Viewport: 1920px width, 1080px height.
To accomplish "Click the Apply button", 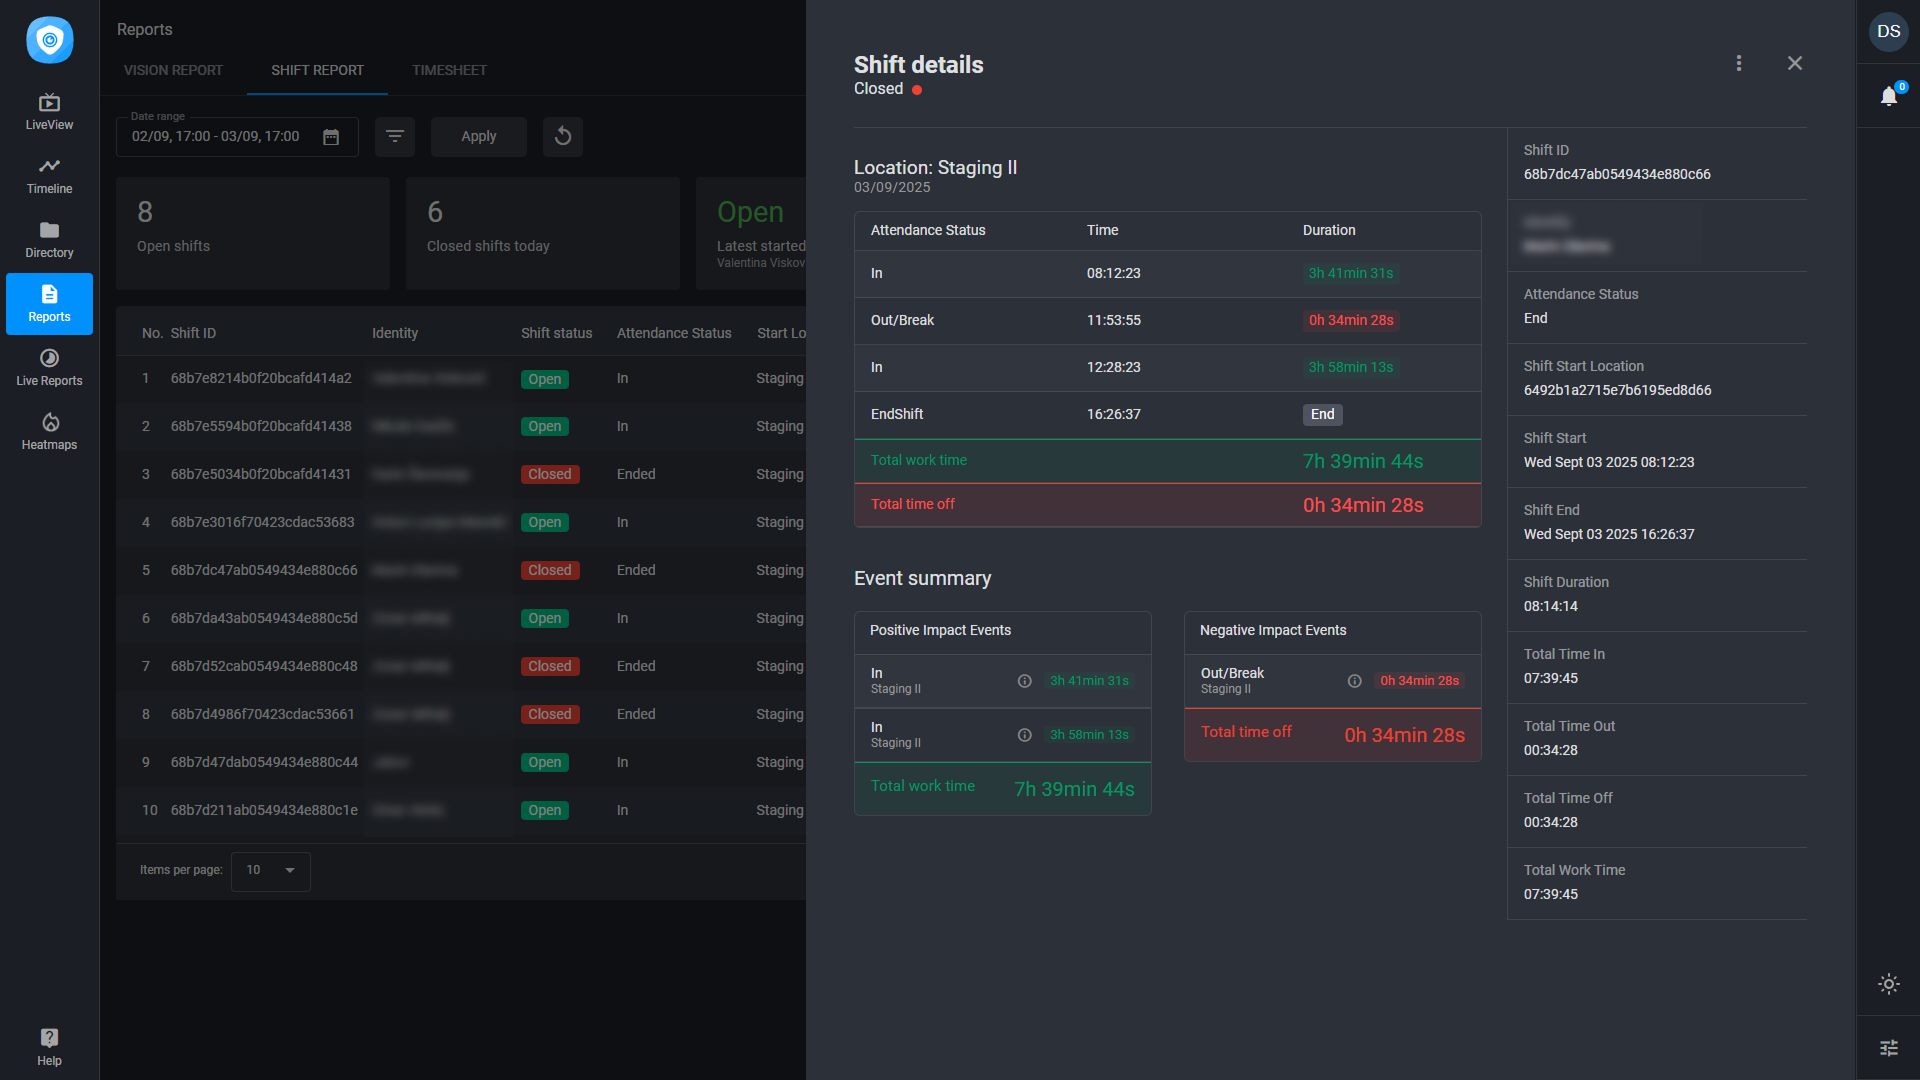I will point(478,136).
